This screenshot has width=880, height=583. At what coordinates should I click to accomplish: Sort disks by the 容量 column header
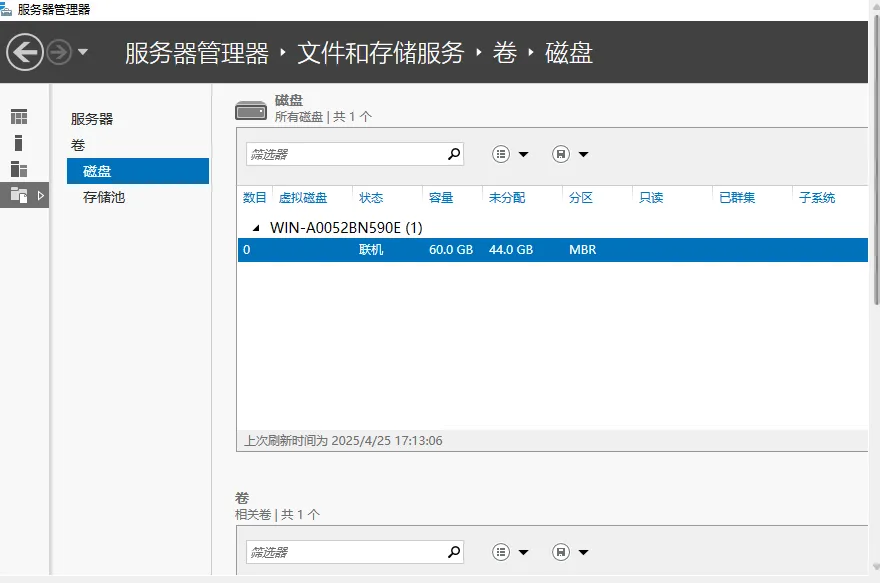441,198
